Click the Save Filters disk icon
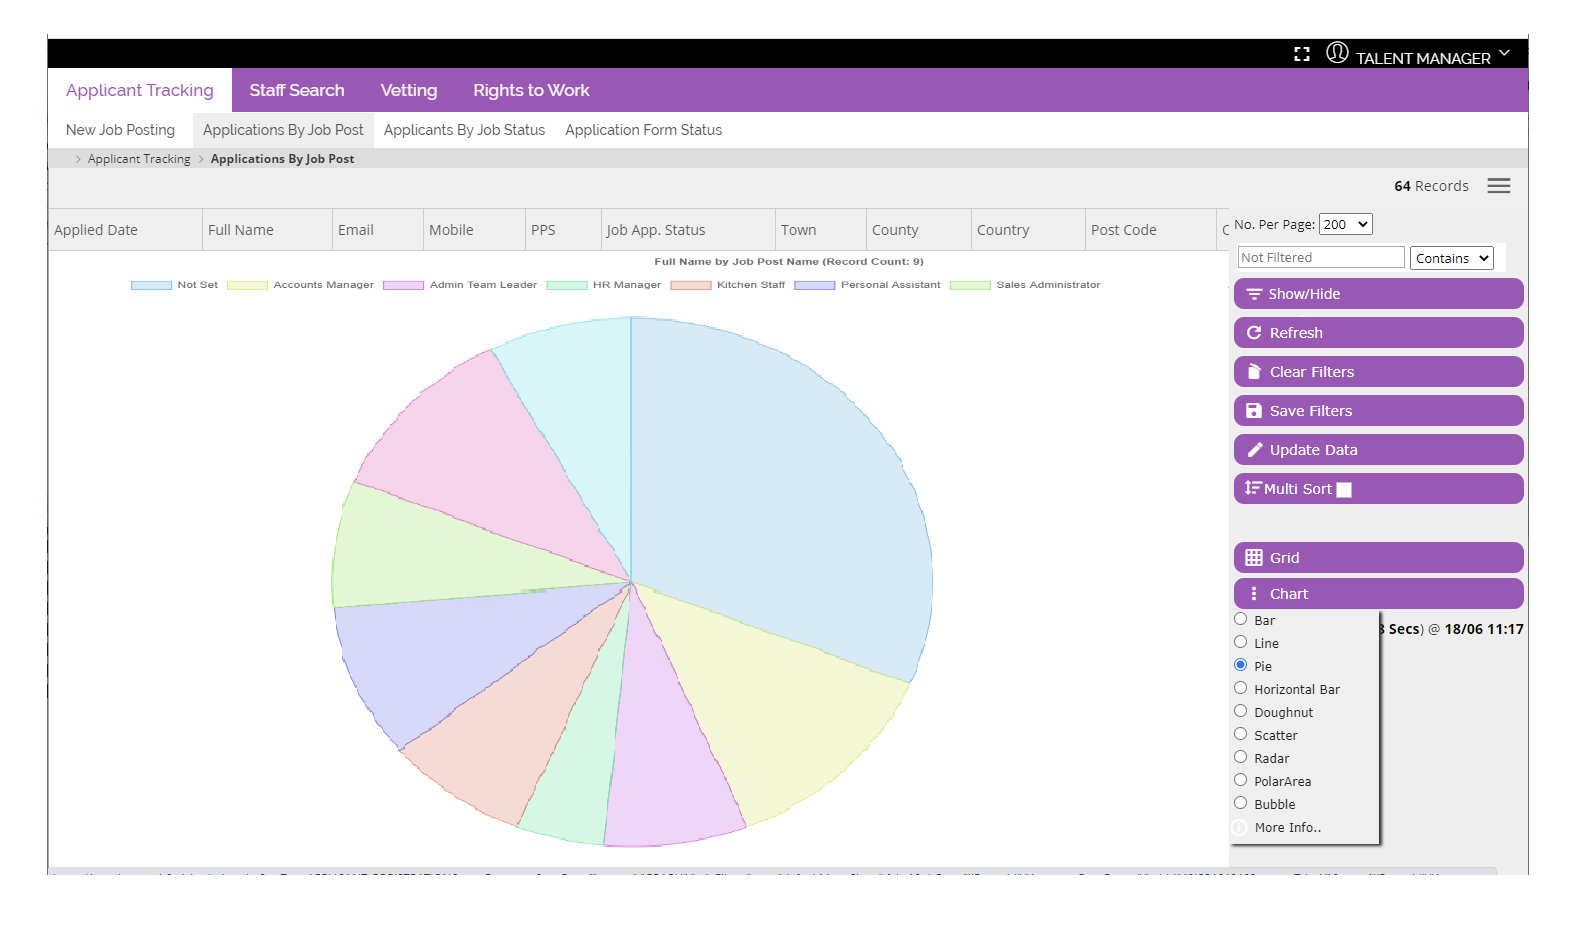The width and height of the screenshot is (1592, 926). [1254, 411]
